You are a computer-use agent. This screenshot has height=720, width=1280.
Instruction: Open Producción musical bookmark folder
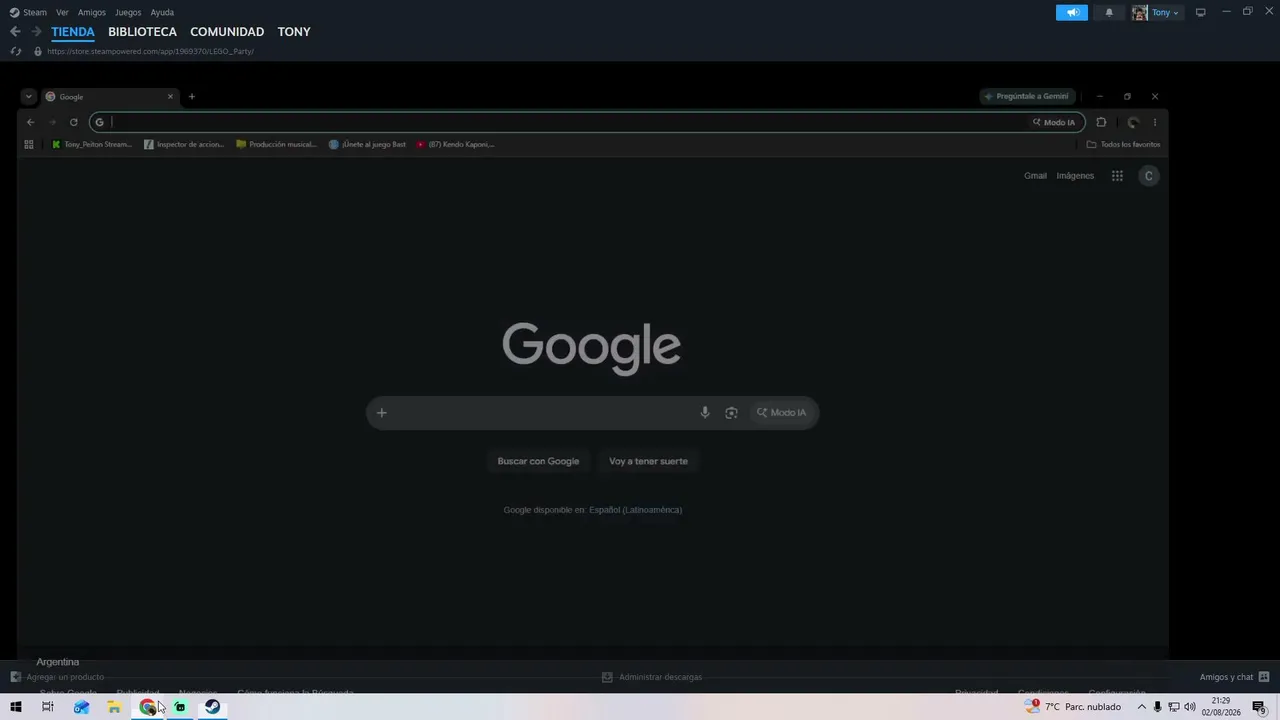click(x=276, y=144)
